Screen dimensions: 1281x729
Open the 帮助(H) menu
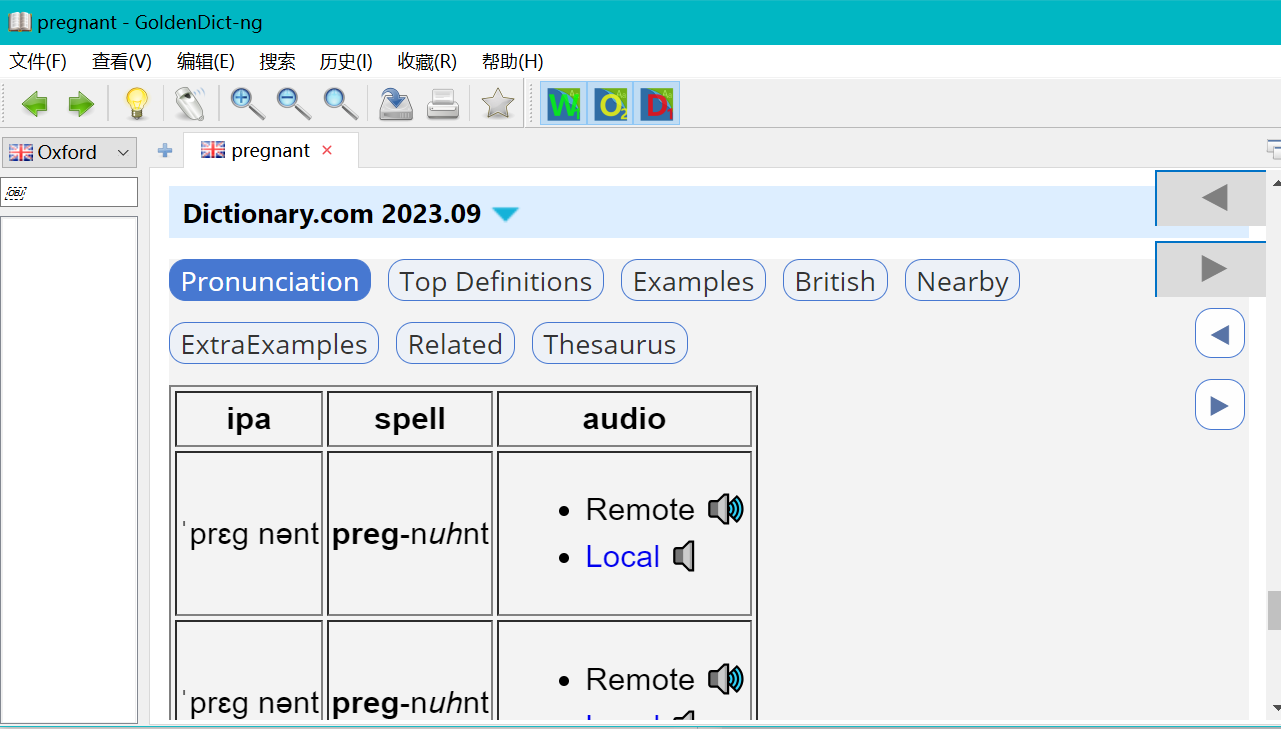[513, 62]
